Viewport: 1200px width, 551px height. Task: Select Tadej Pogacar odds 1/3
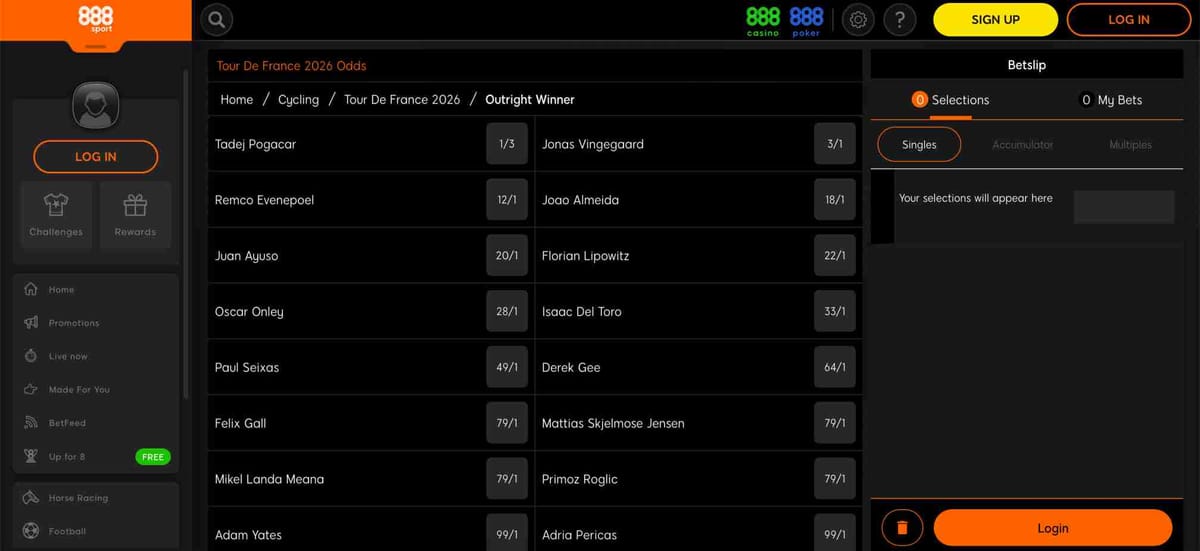point(507,144)
